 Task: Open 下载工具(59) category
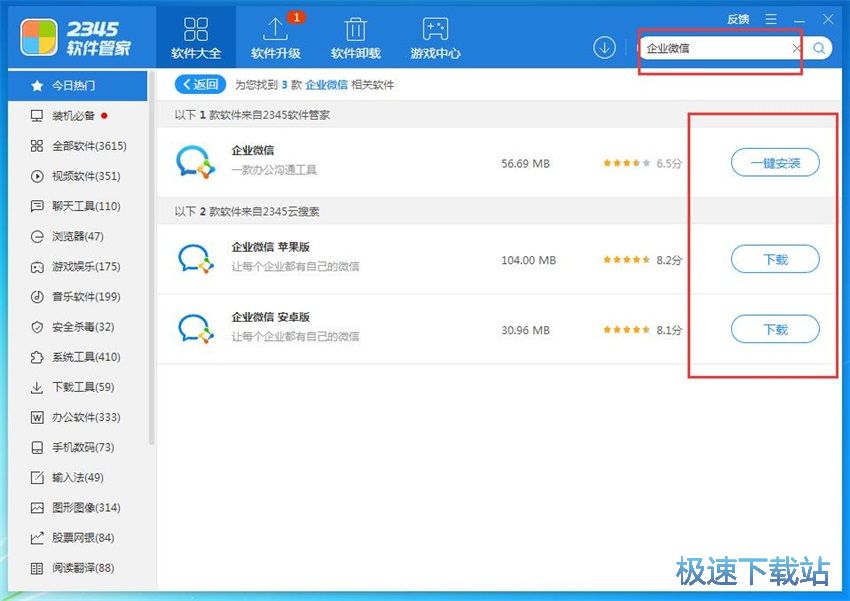(x=78, y=387)
